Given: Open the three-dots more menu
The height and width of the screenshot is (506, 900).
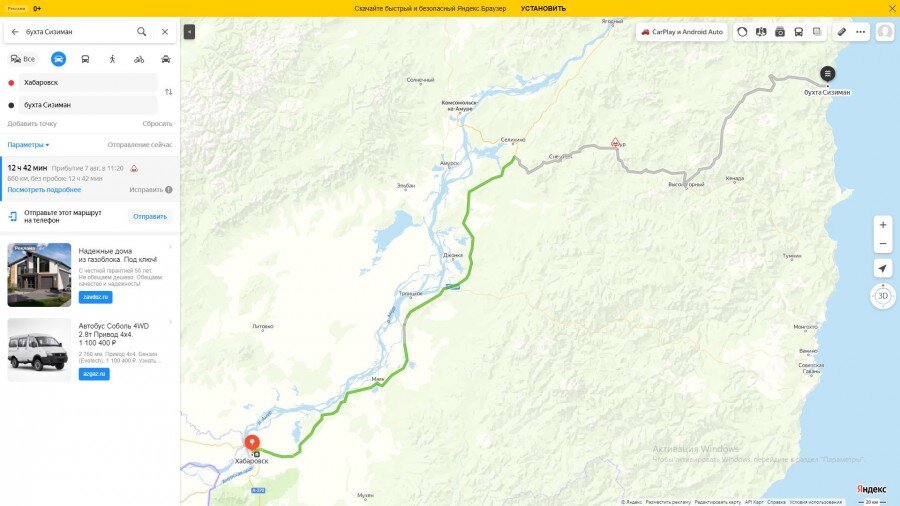Looking at the screenshot, I should coord(860,32).
